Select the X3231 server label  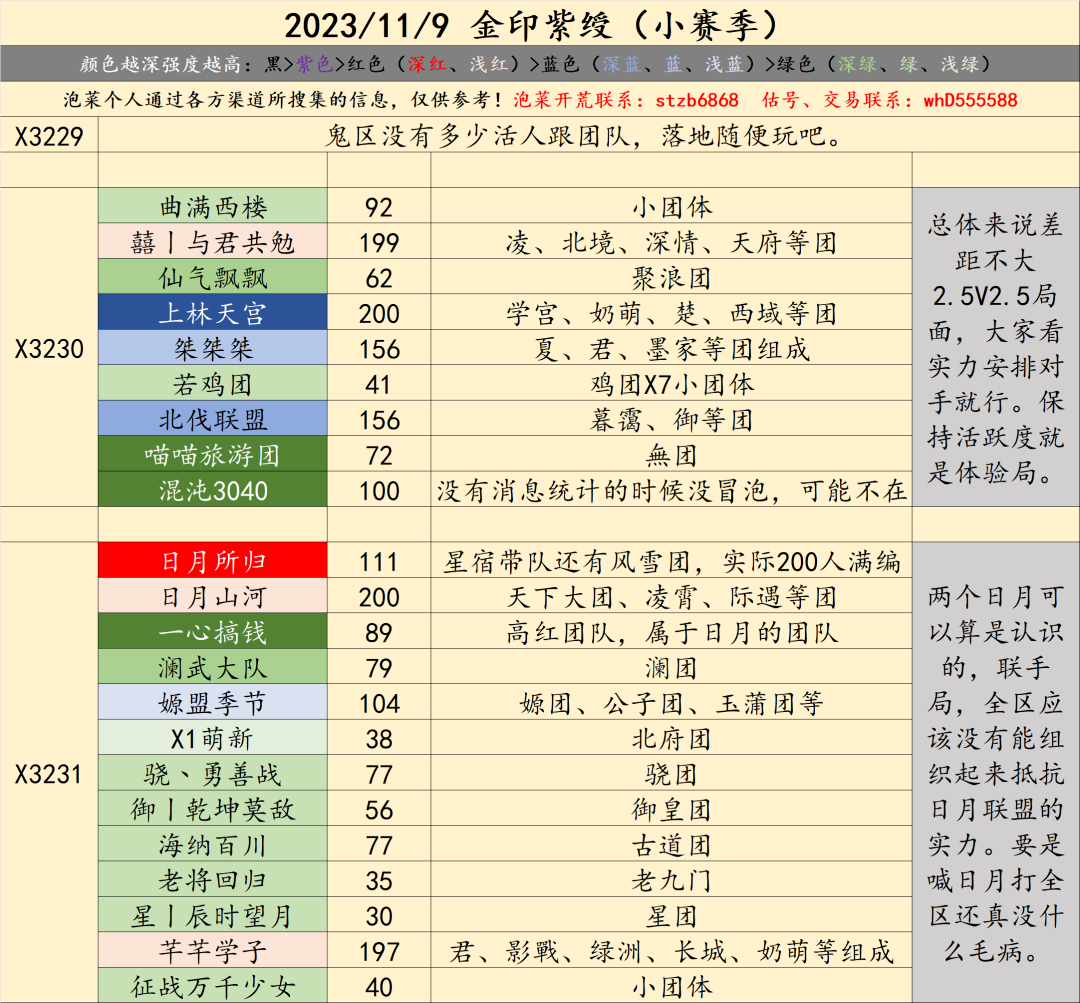49,774
